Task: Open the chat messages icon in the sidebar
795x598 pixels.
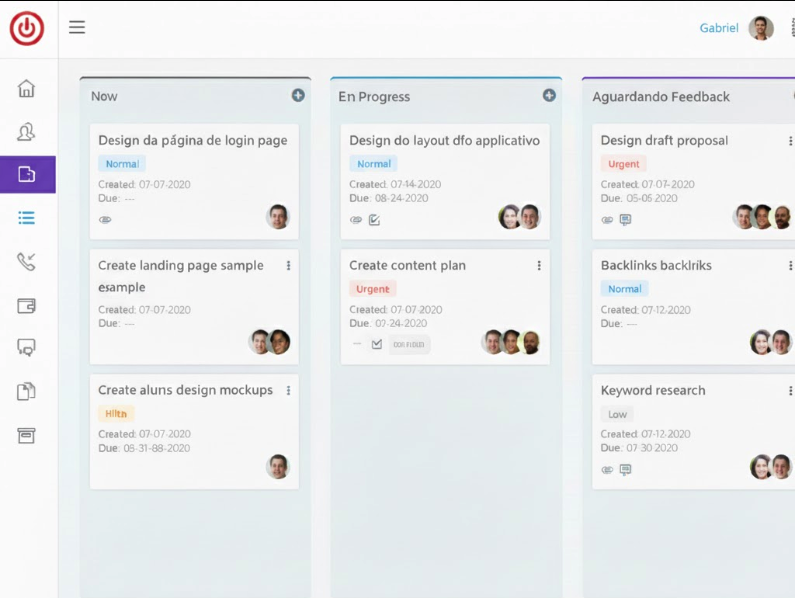Action: coord(27,348)
